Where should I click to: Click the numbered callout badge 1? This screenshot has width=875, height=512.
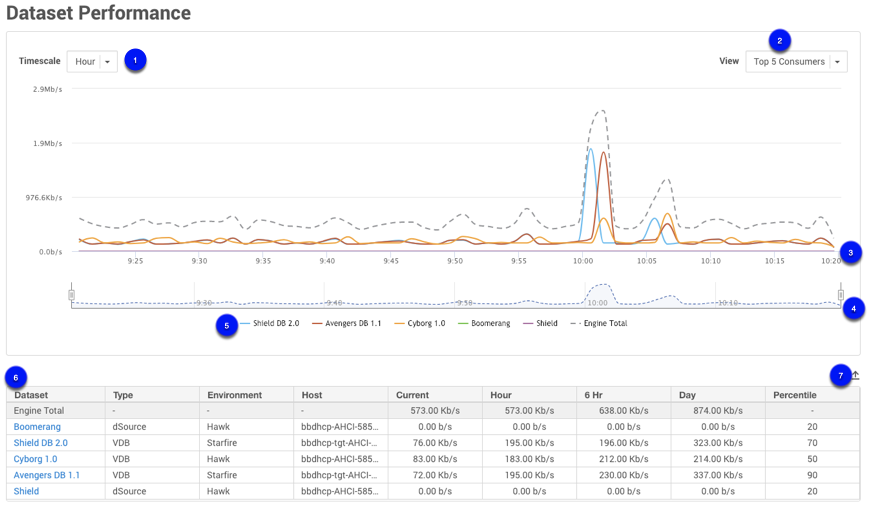pos(135,60)
